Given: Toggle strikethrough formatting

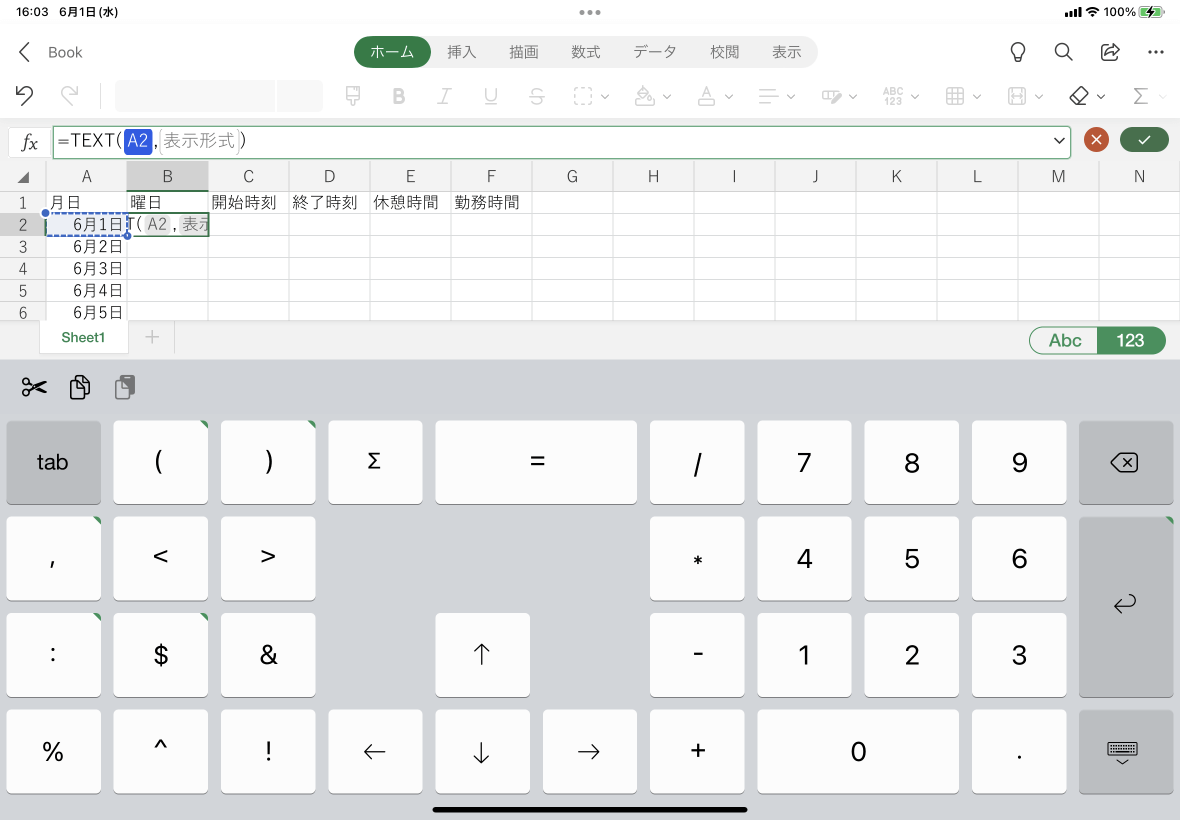Looking at the screenshot, I should pos(537,96).
